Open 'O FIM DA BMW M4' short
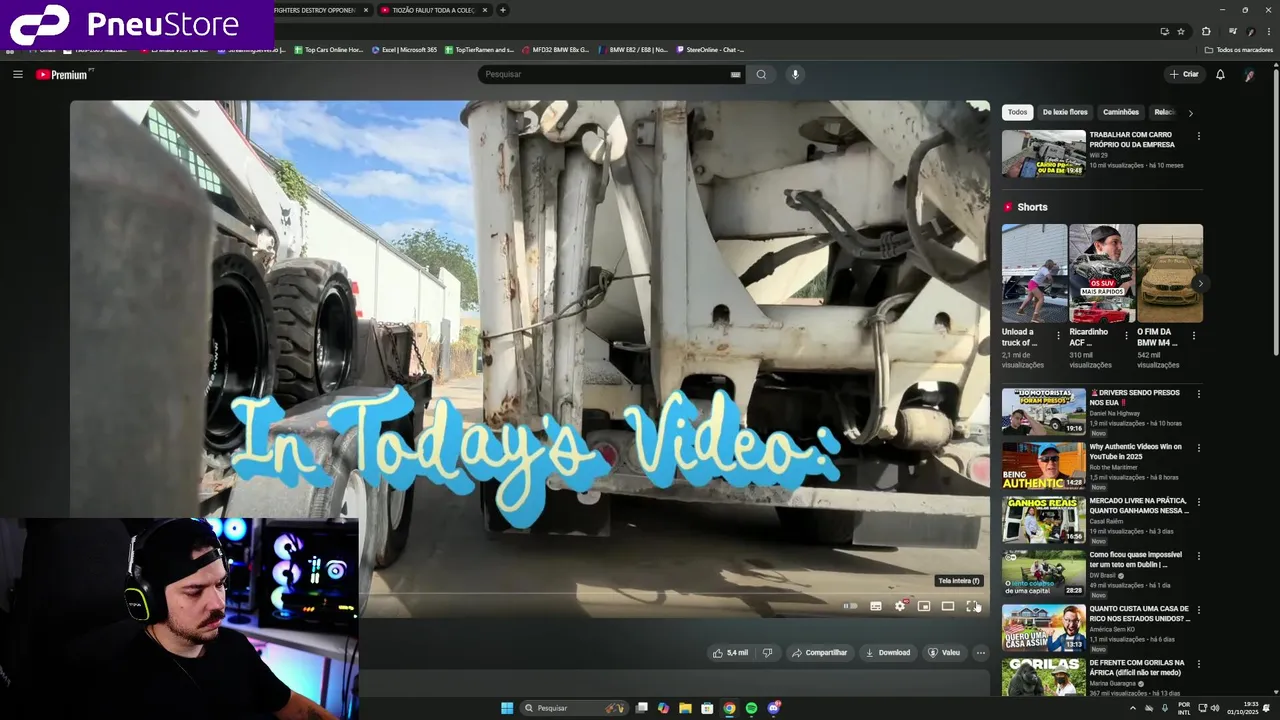Image resolution: width=1280 pixels, height=720 pixels. pos(1170,273)
